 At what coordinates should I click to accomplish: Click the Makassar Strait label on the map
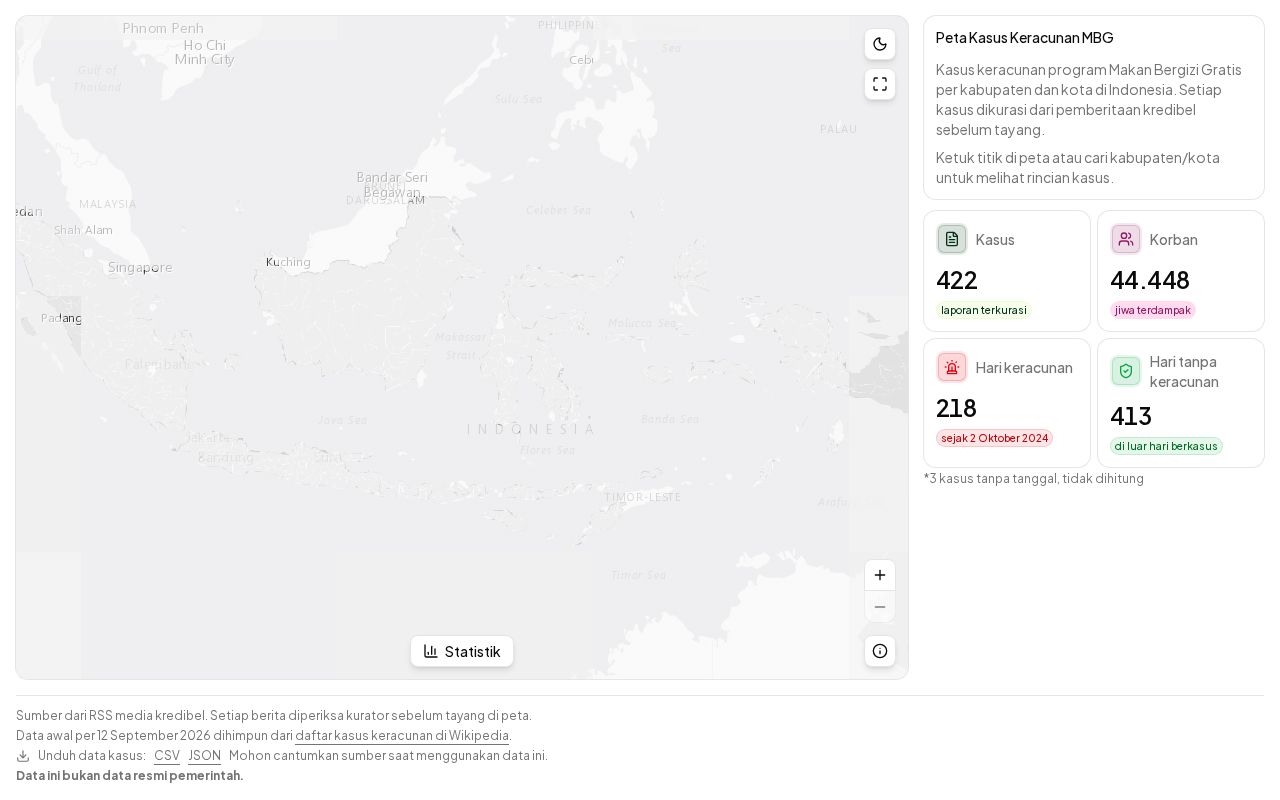[461, 345]
